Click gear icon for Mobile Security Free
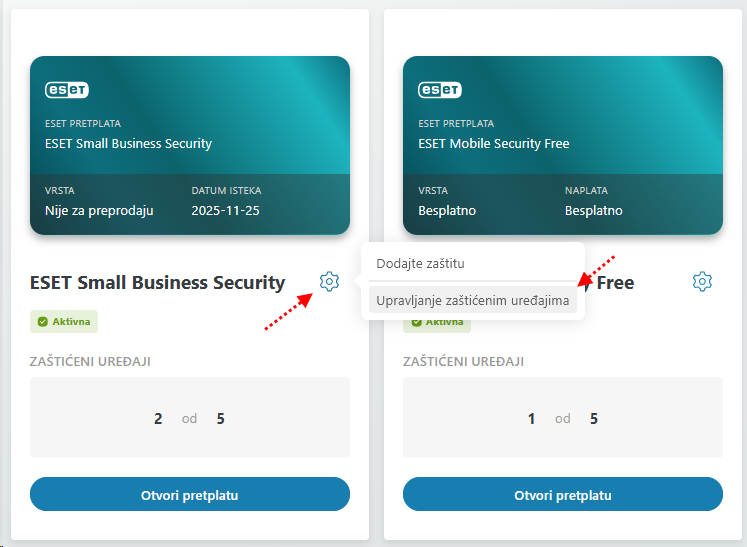 [702, 282]
